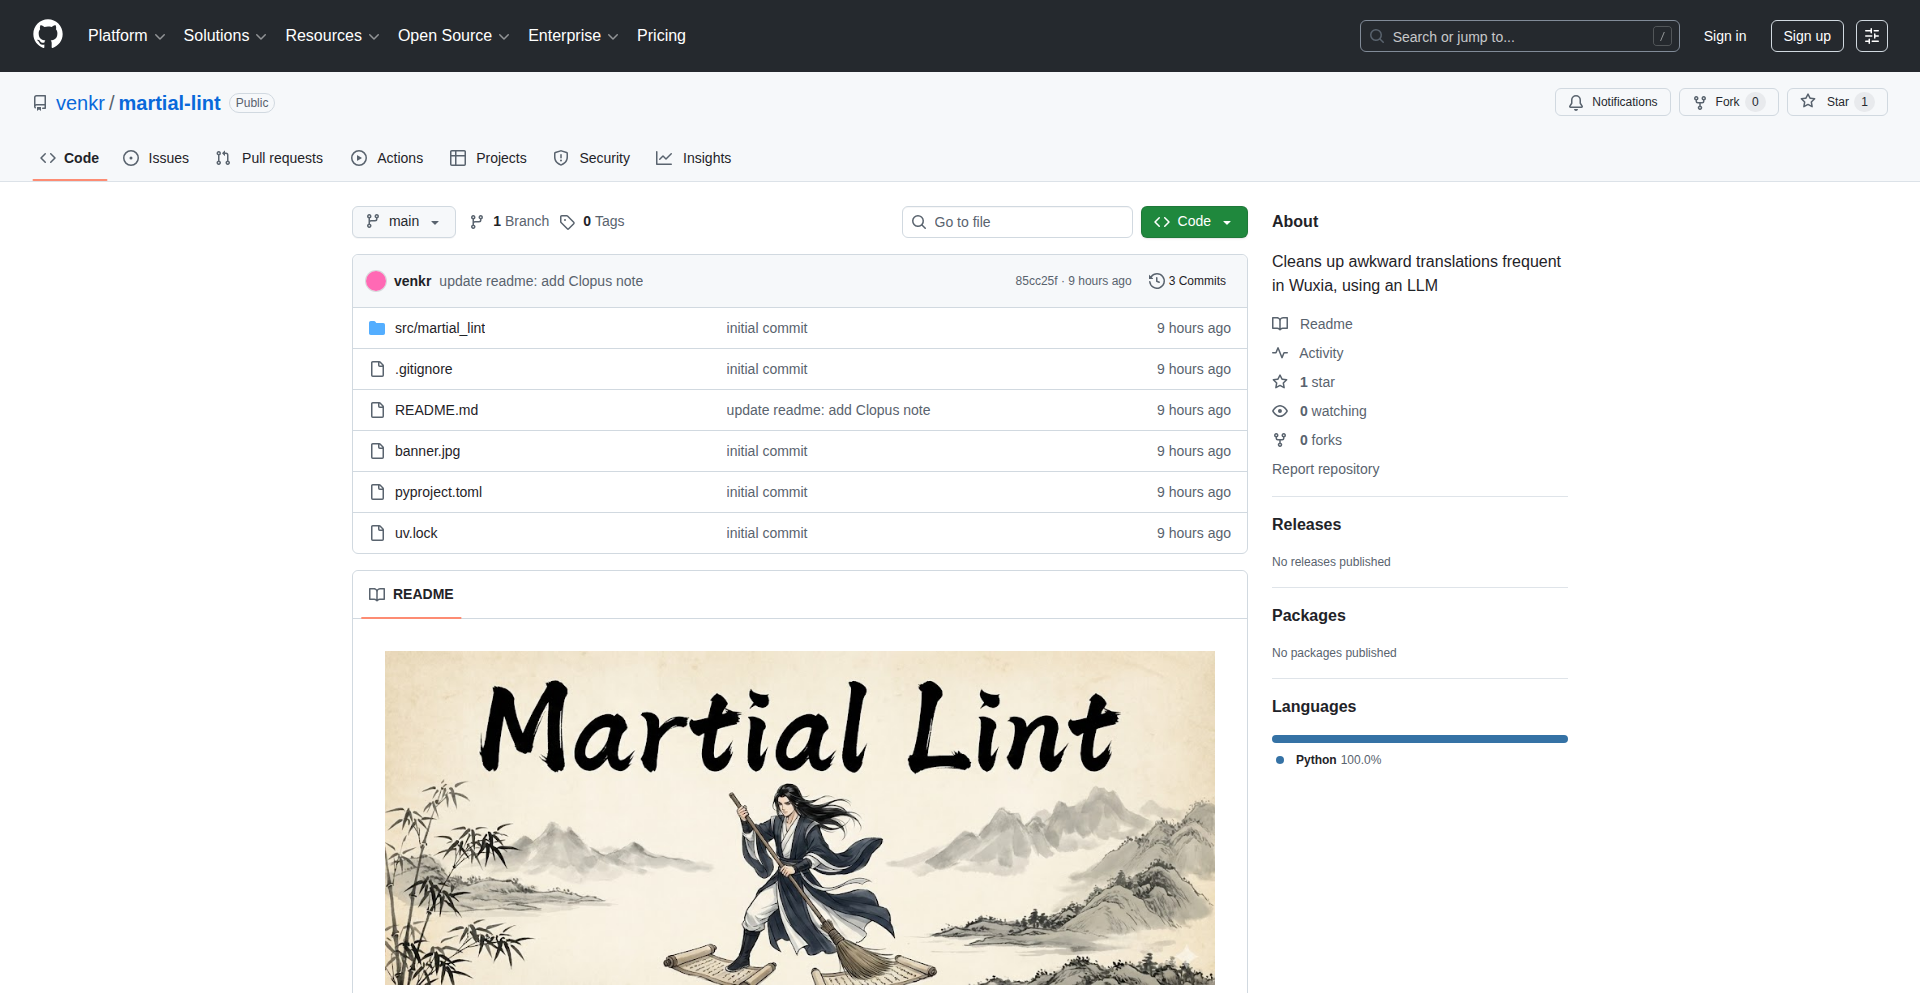Click the Go to file field
Image resolution: width=1920 pixels, height=993 pixels.
(1016, 222)
